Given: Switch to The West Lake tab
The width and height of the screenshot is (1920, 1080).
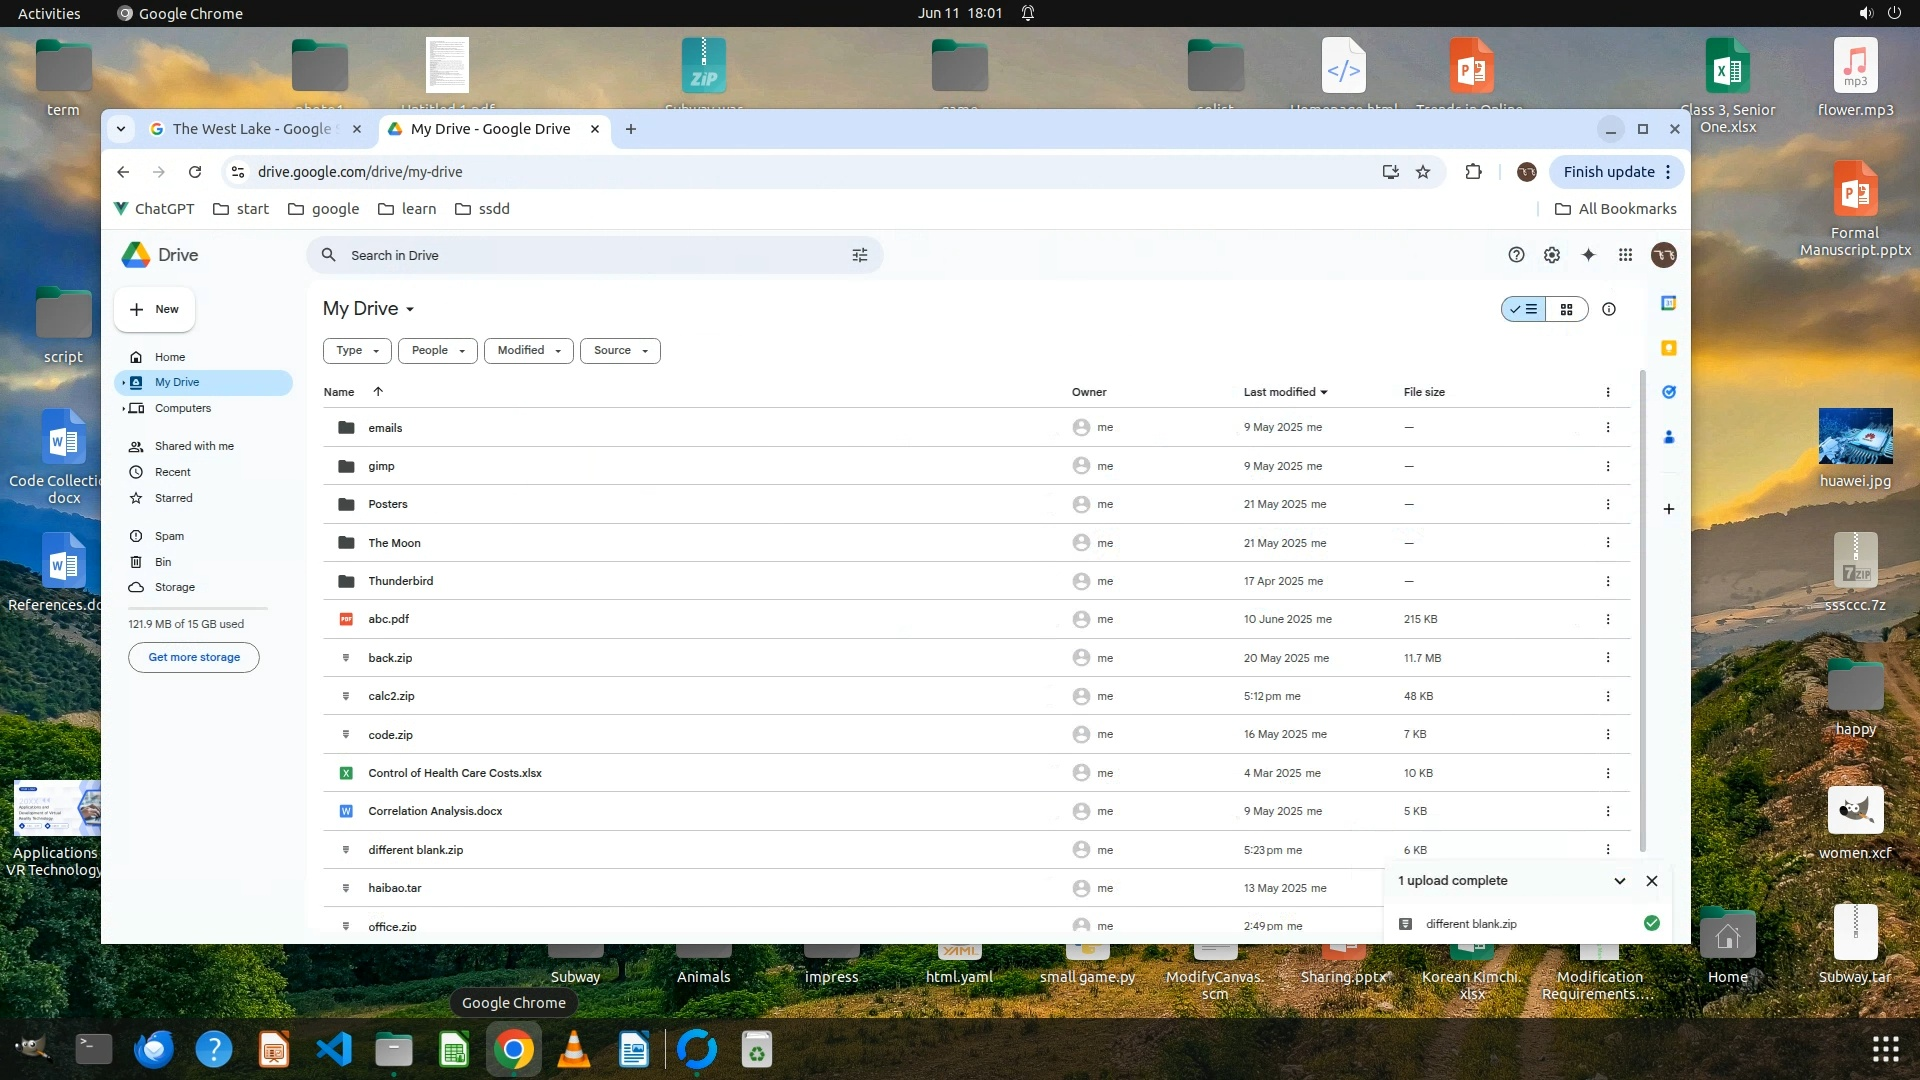Looking at the screenshot, I should 250,129.
